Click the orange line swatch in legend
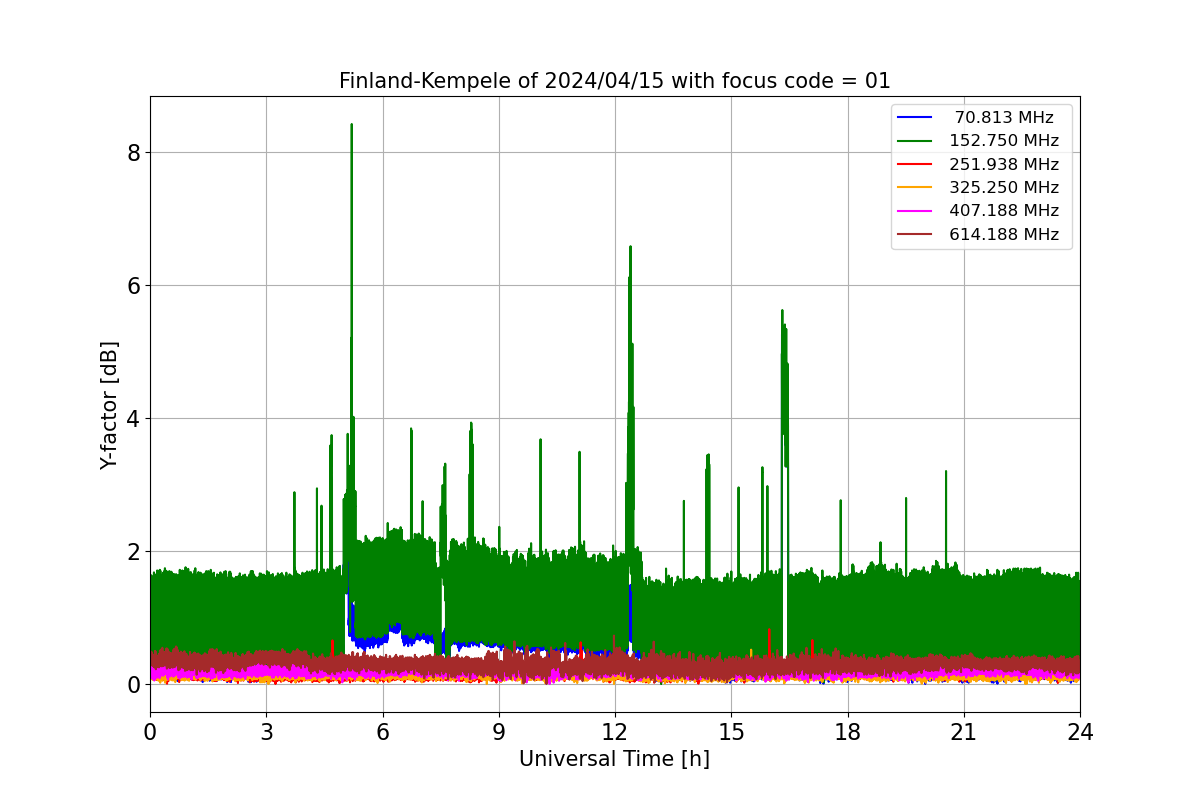 916,188
